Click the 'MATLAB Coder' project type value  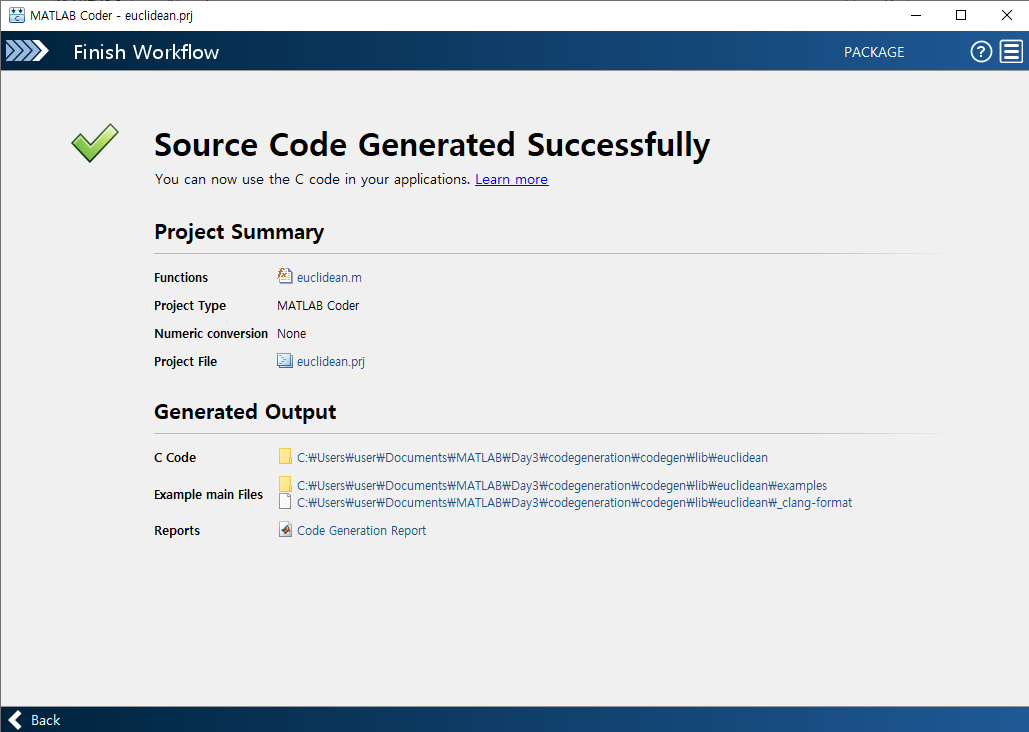(318, 306)
